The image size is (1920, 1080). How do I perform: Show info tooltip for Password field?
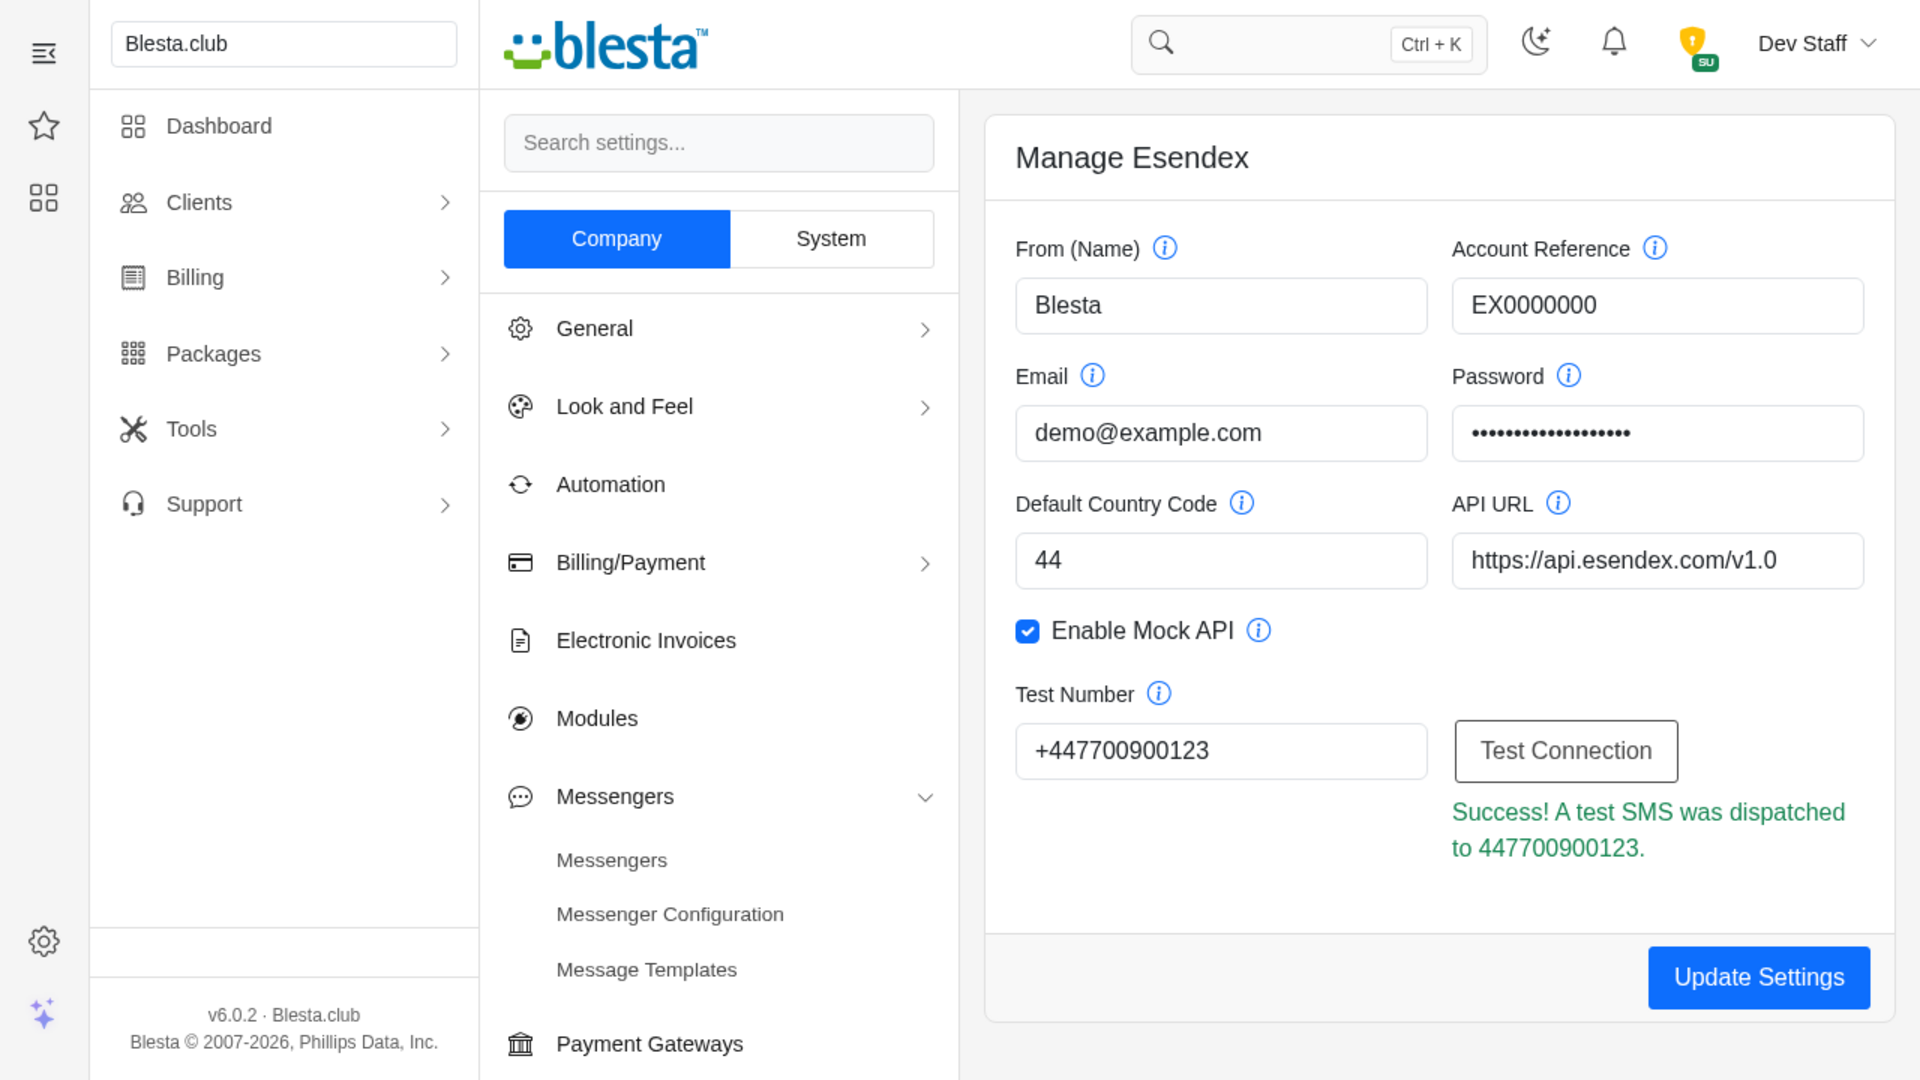point(1569,376)
